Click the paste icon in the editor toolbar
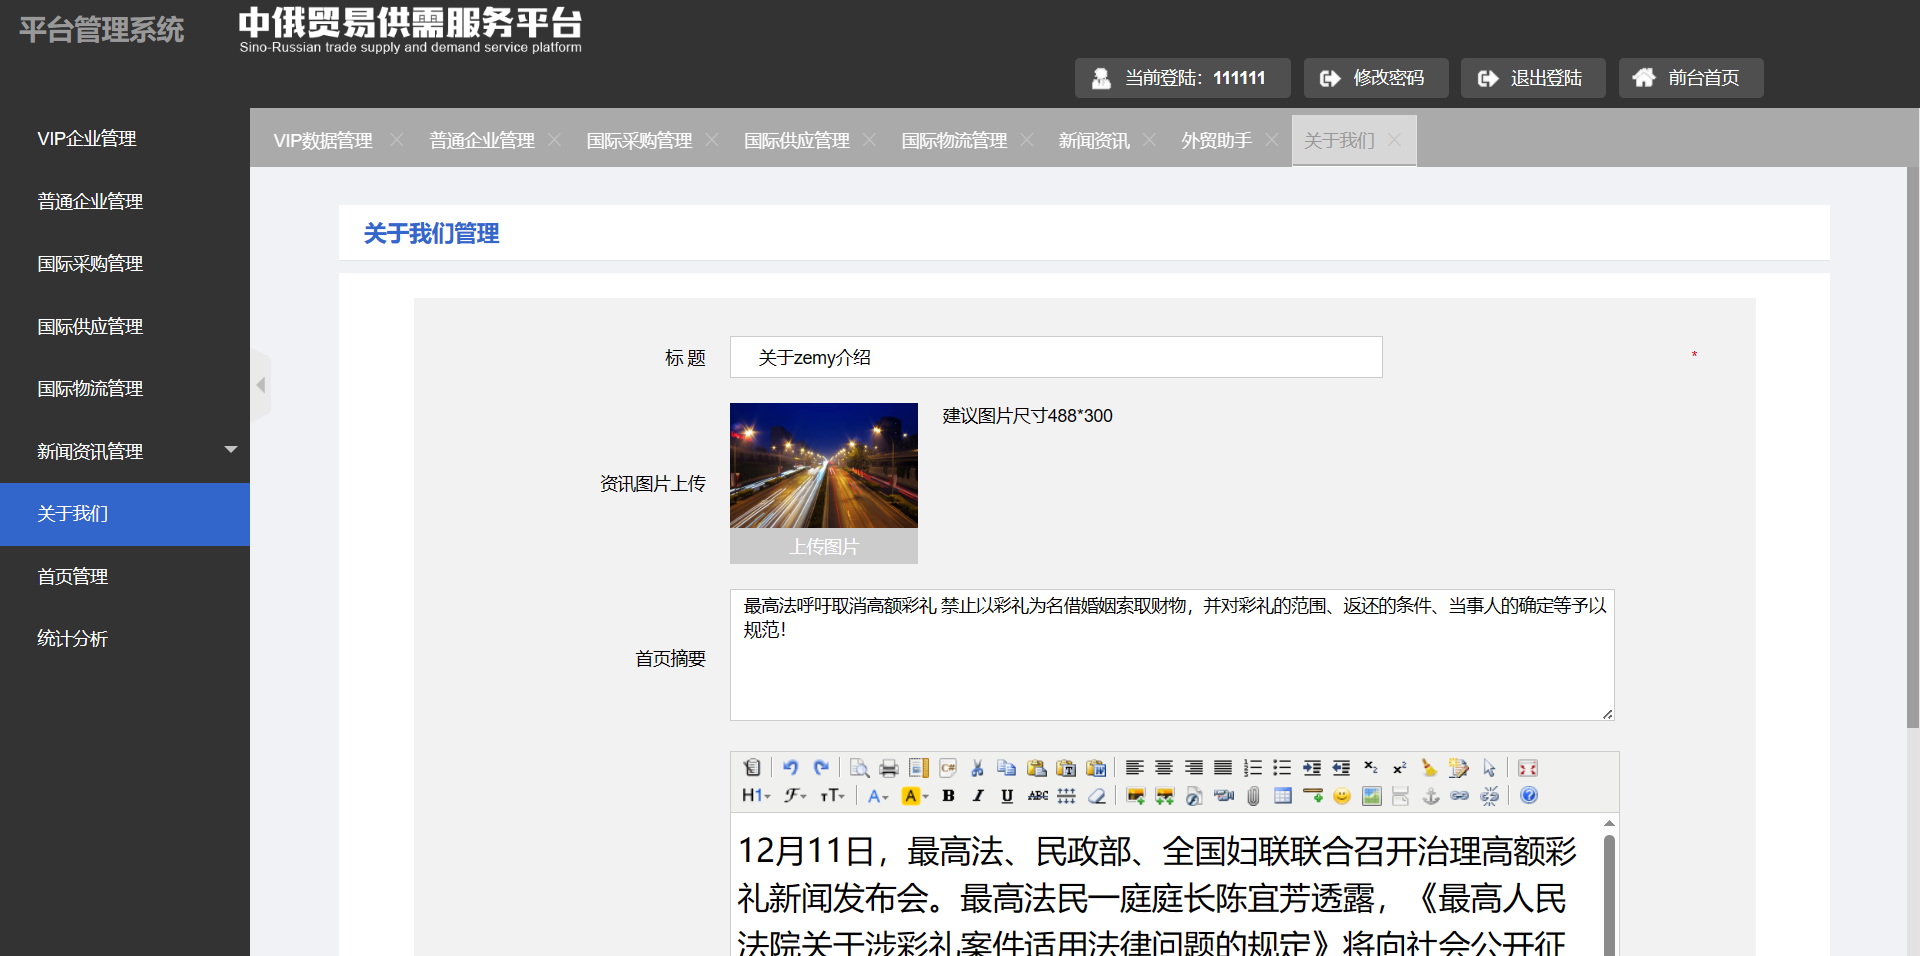This screenshot has width=1920, height=956. 1036,768
